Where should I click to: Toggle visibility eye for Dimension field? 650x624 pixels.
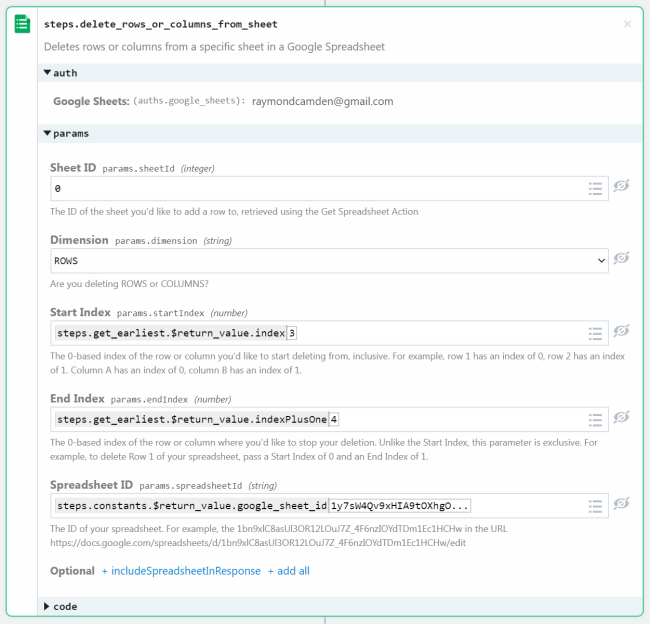[621, 259]
